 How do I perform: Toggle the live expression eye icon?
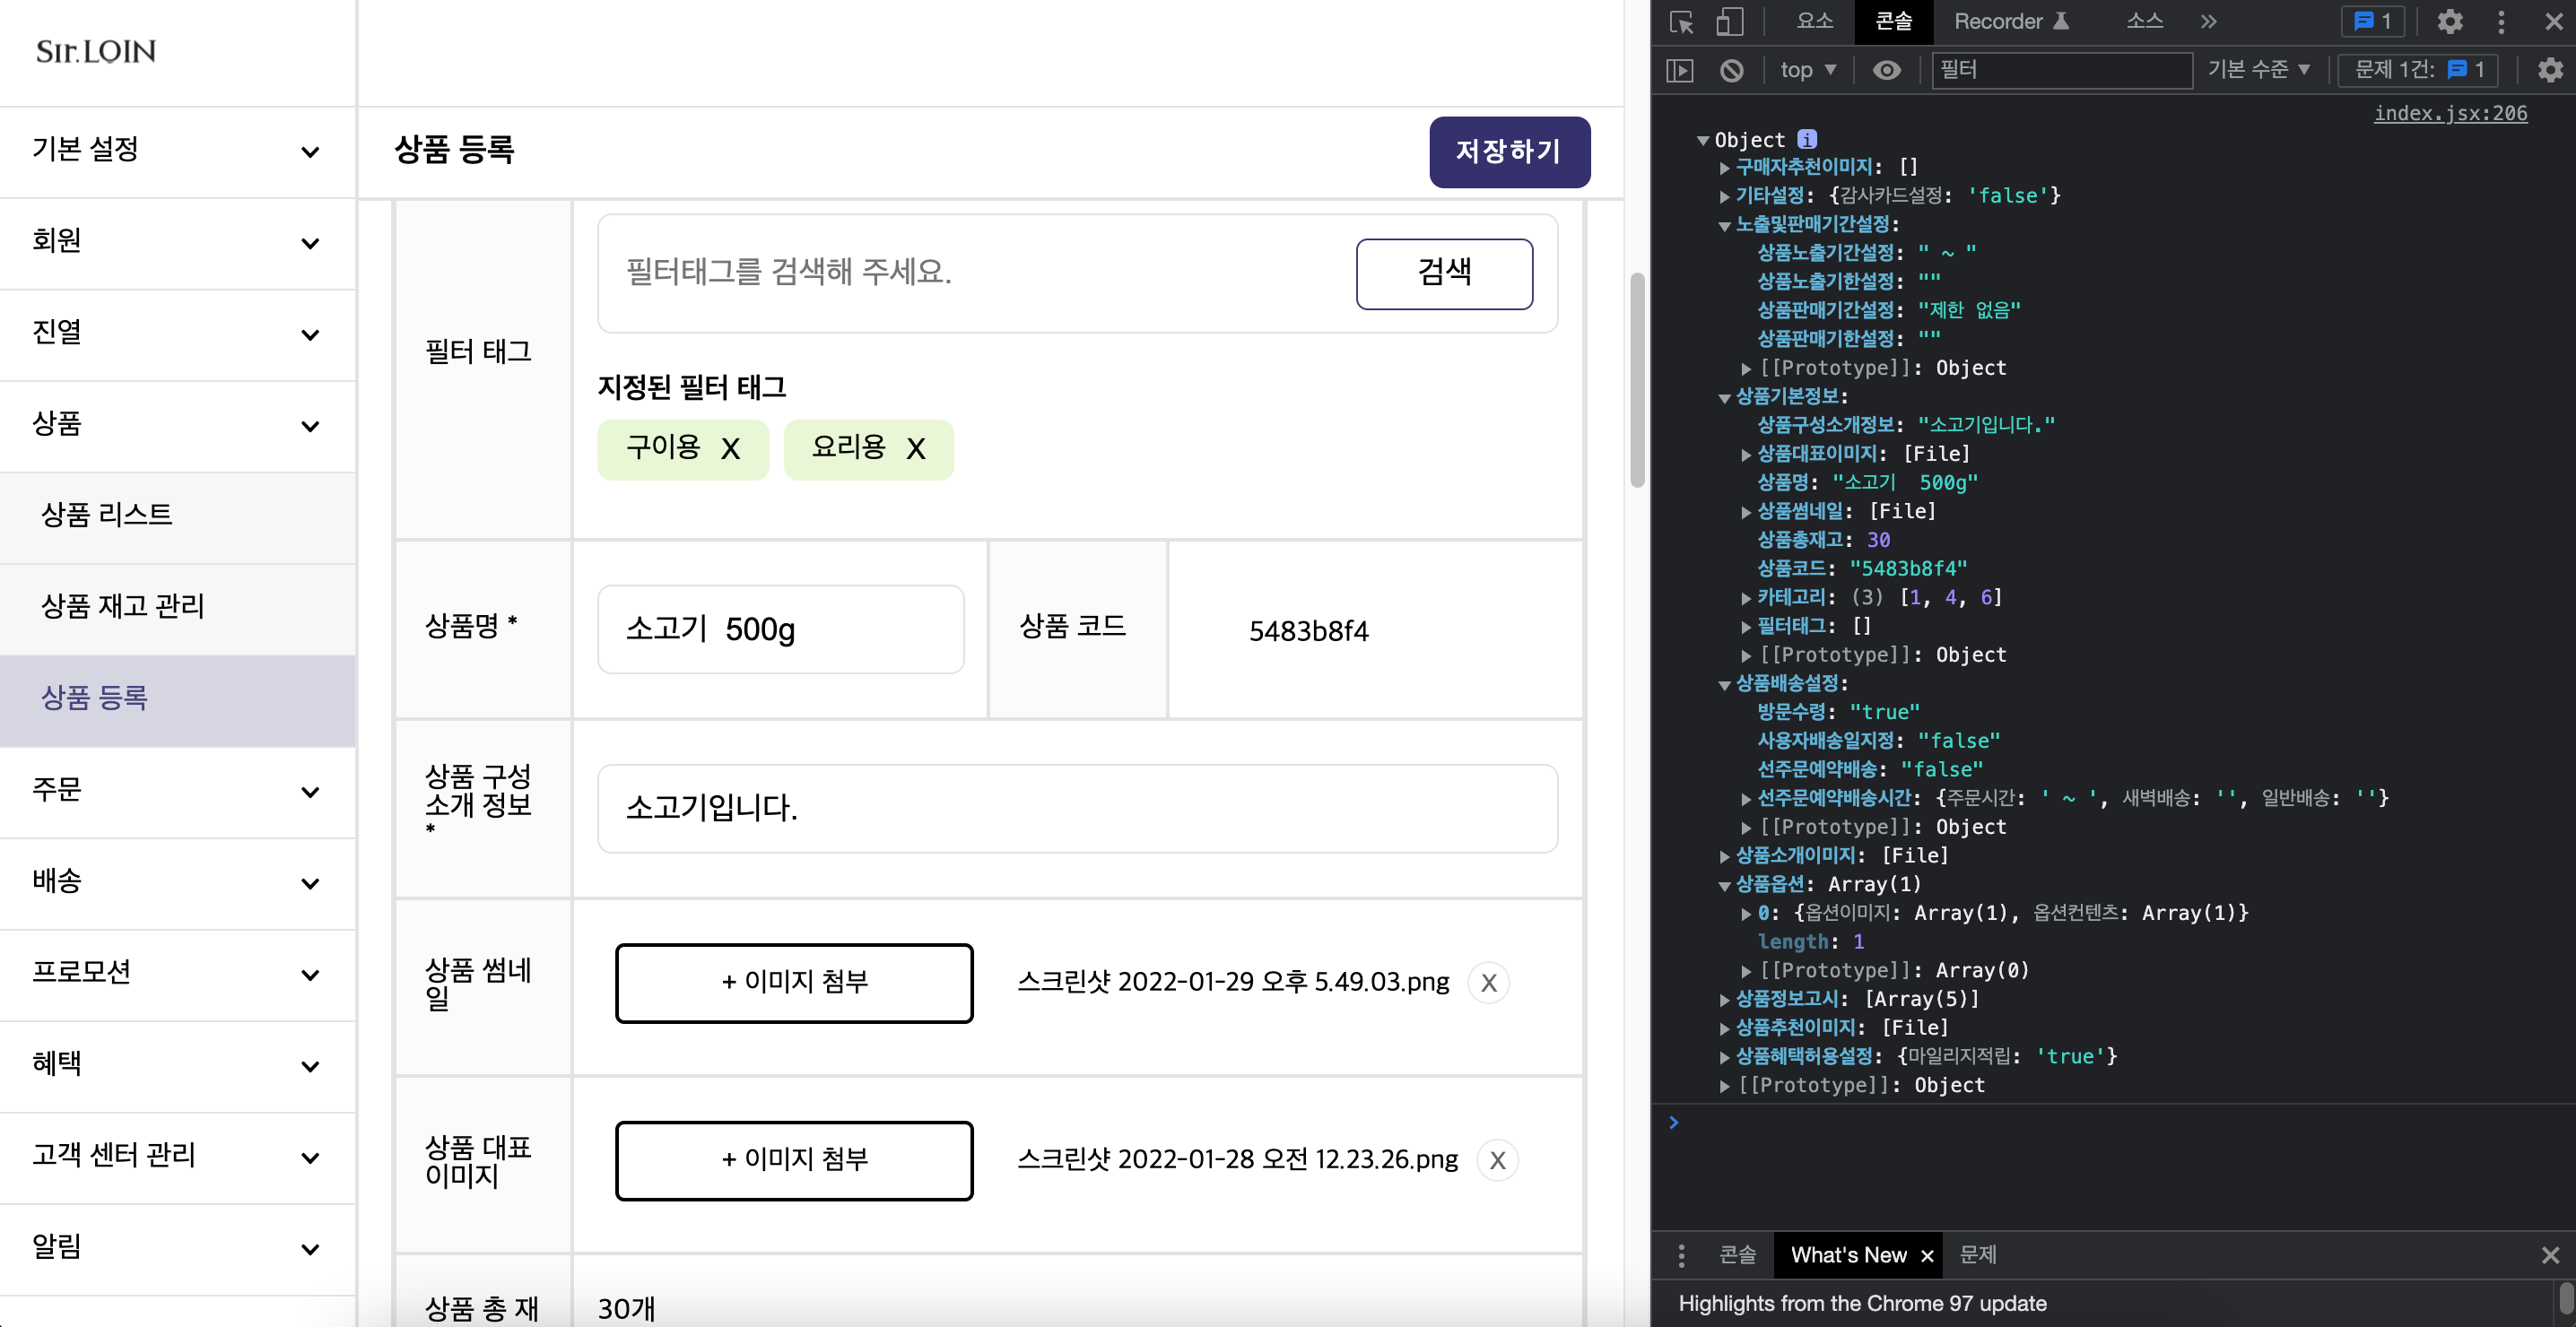click(x=1886, y=70)
